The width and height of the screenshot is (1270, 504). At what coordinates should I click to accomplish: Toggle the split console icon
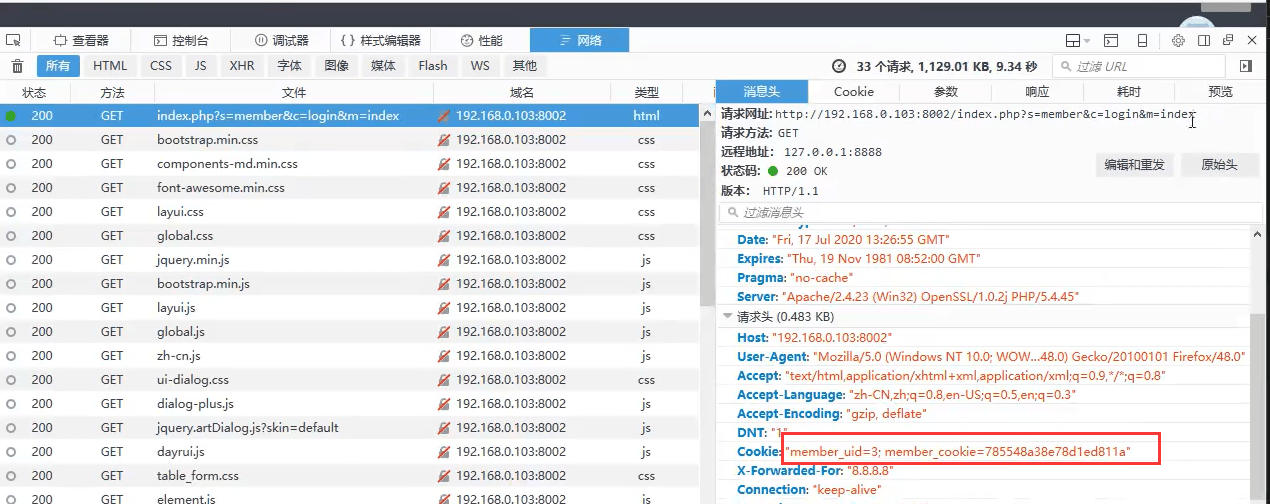click(1111, 41)
